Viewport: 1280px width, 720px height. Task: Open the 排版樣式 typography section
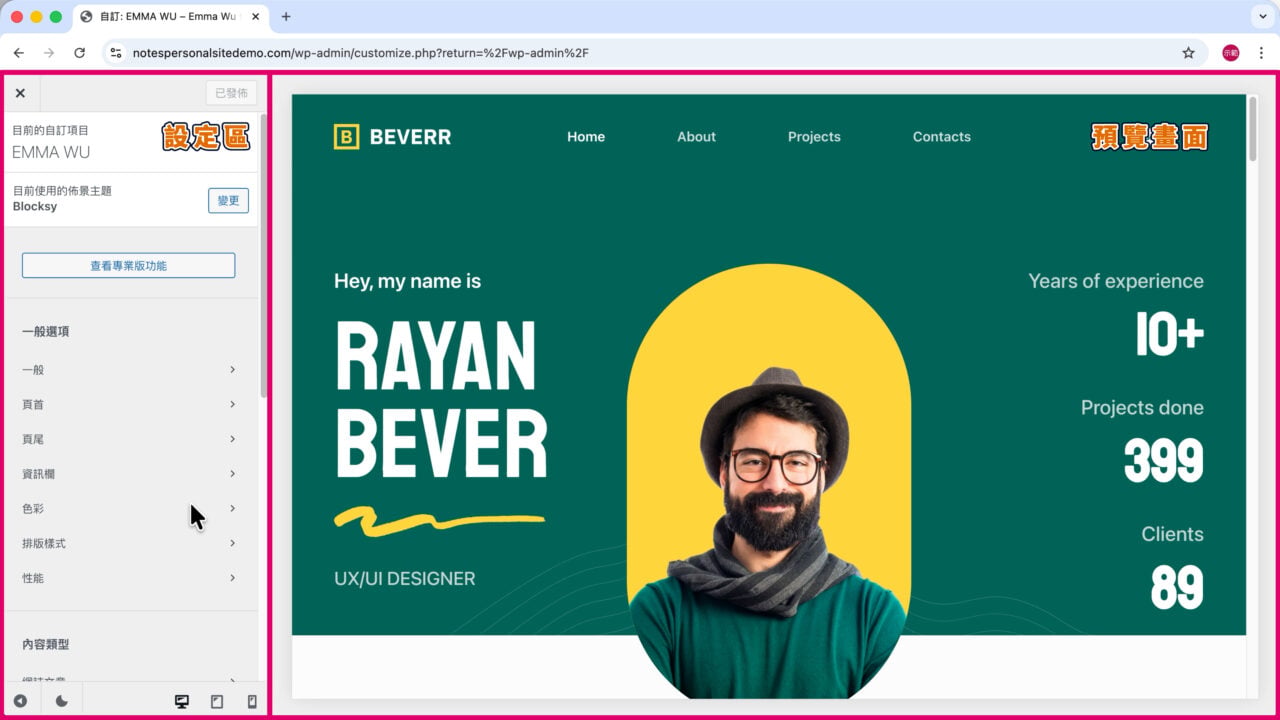(130, 544)
